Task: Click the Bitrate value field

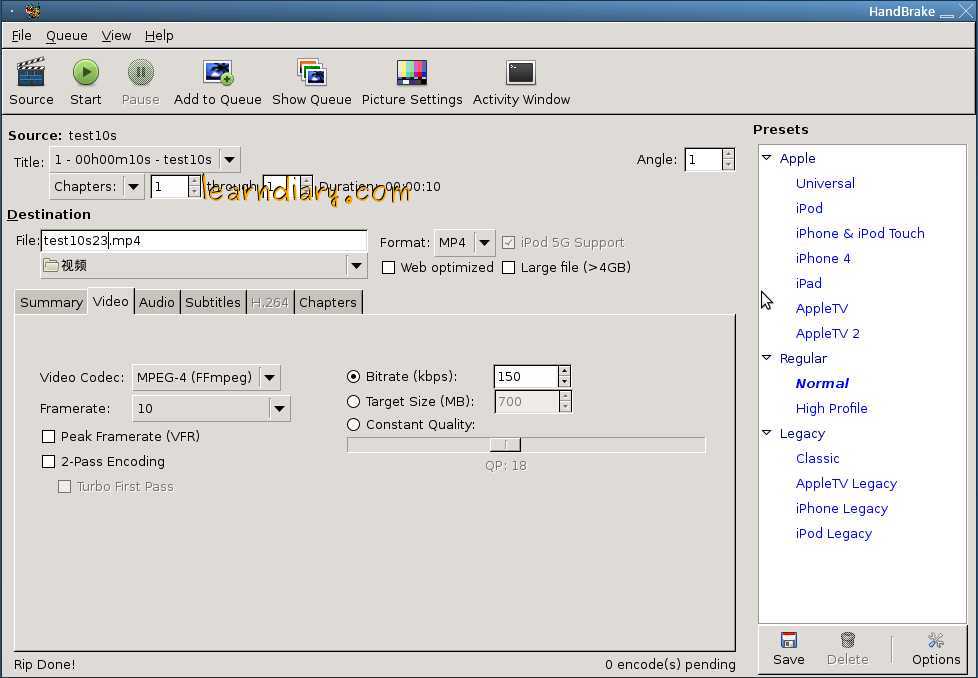Action: coord(525,377)
